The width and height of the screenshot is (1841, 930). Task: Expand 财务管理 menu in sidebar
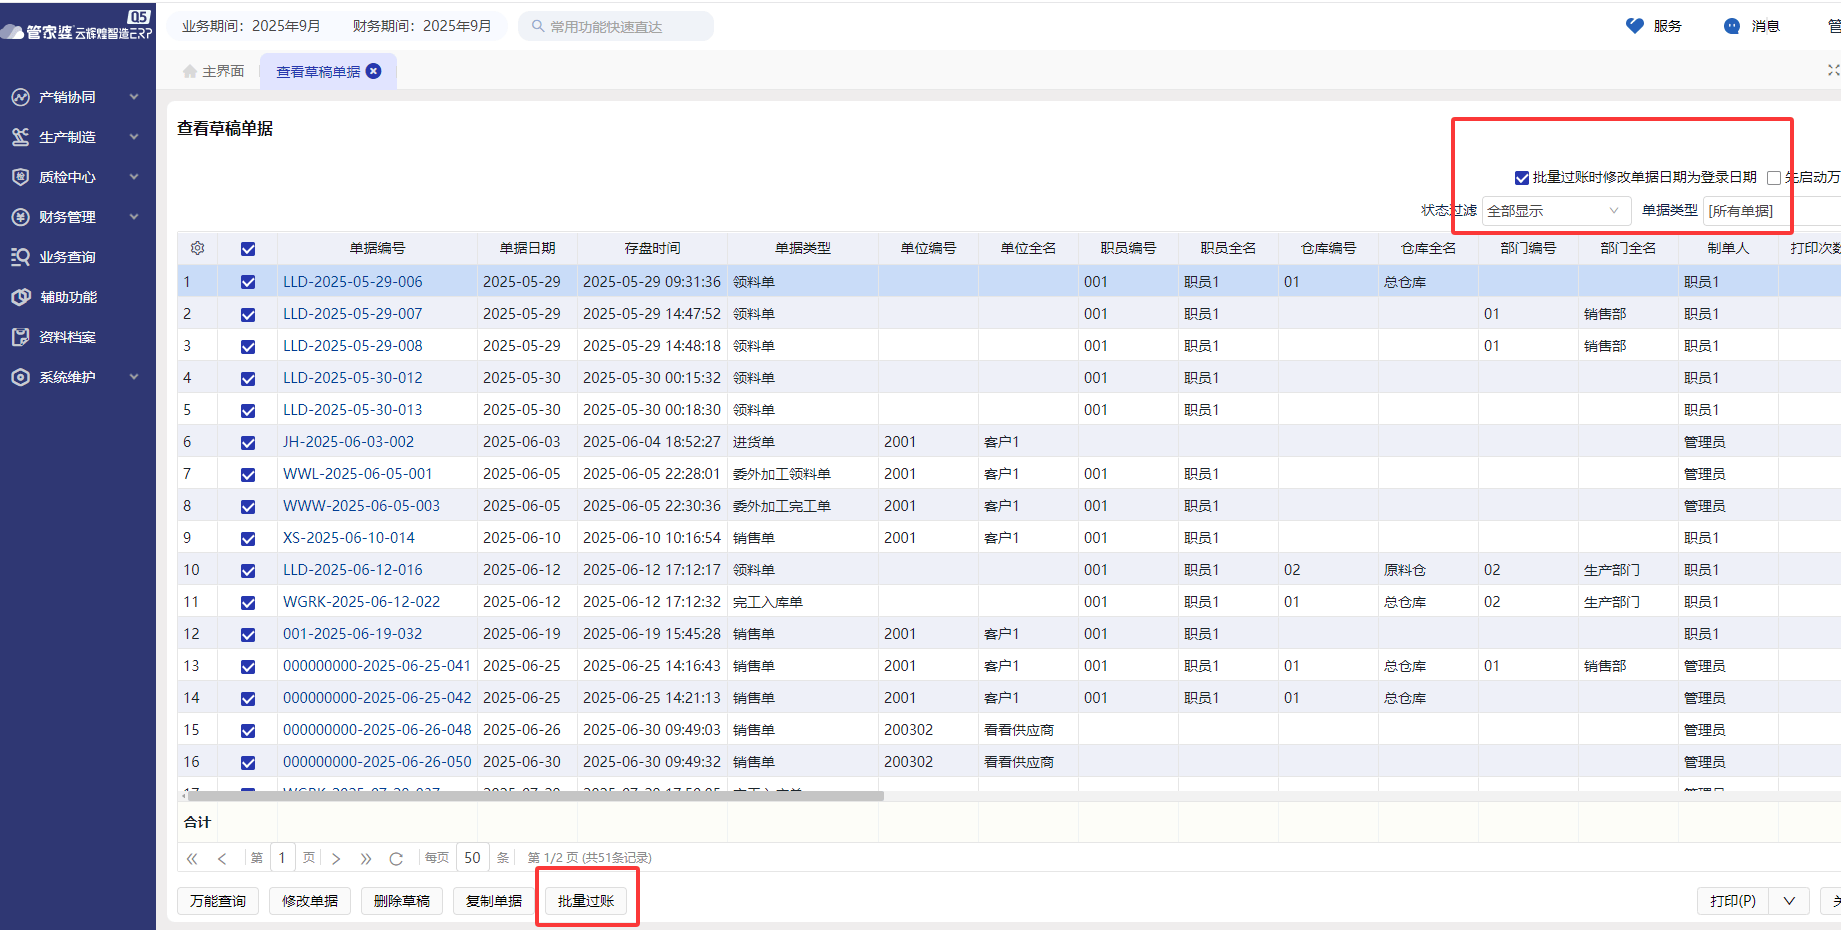tap(75, 217)
